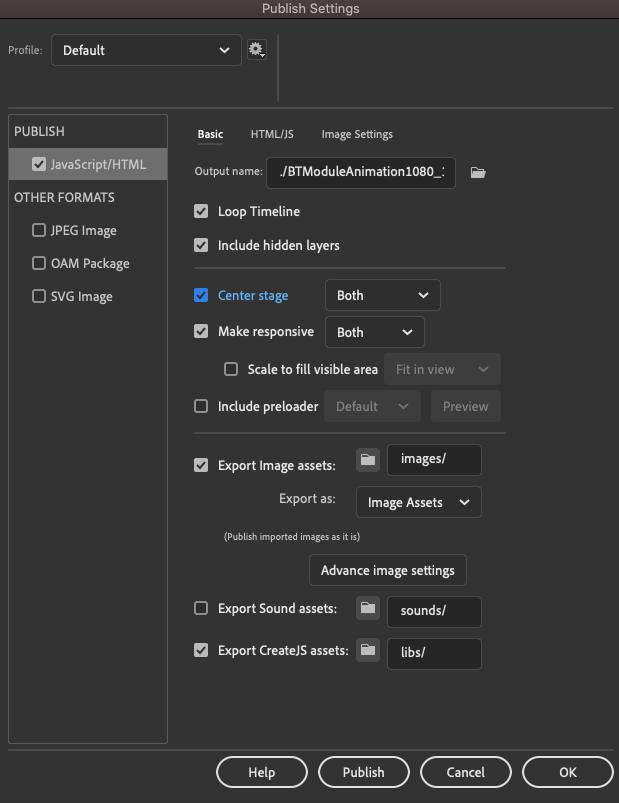
Task: Open the Output name folder browser icon
Action: (x=477, y=172)
